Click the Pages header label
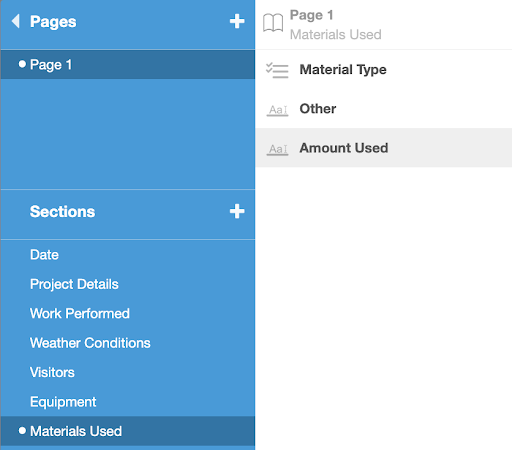The width and height of the screenshot is (512, 450). tap(53, 22)
